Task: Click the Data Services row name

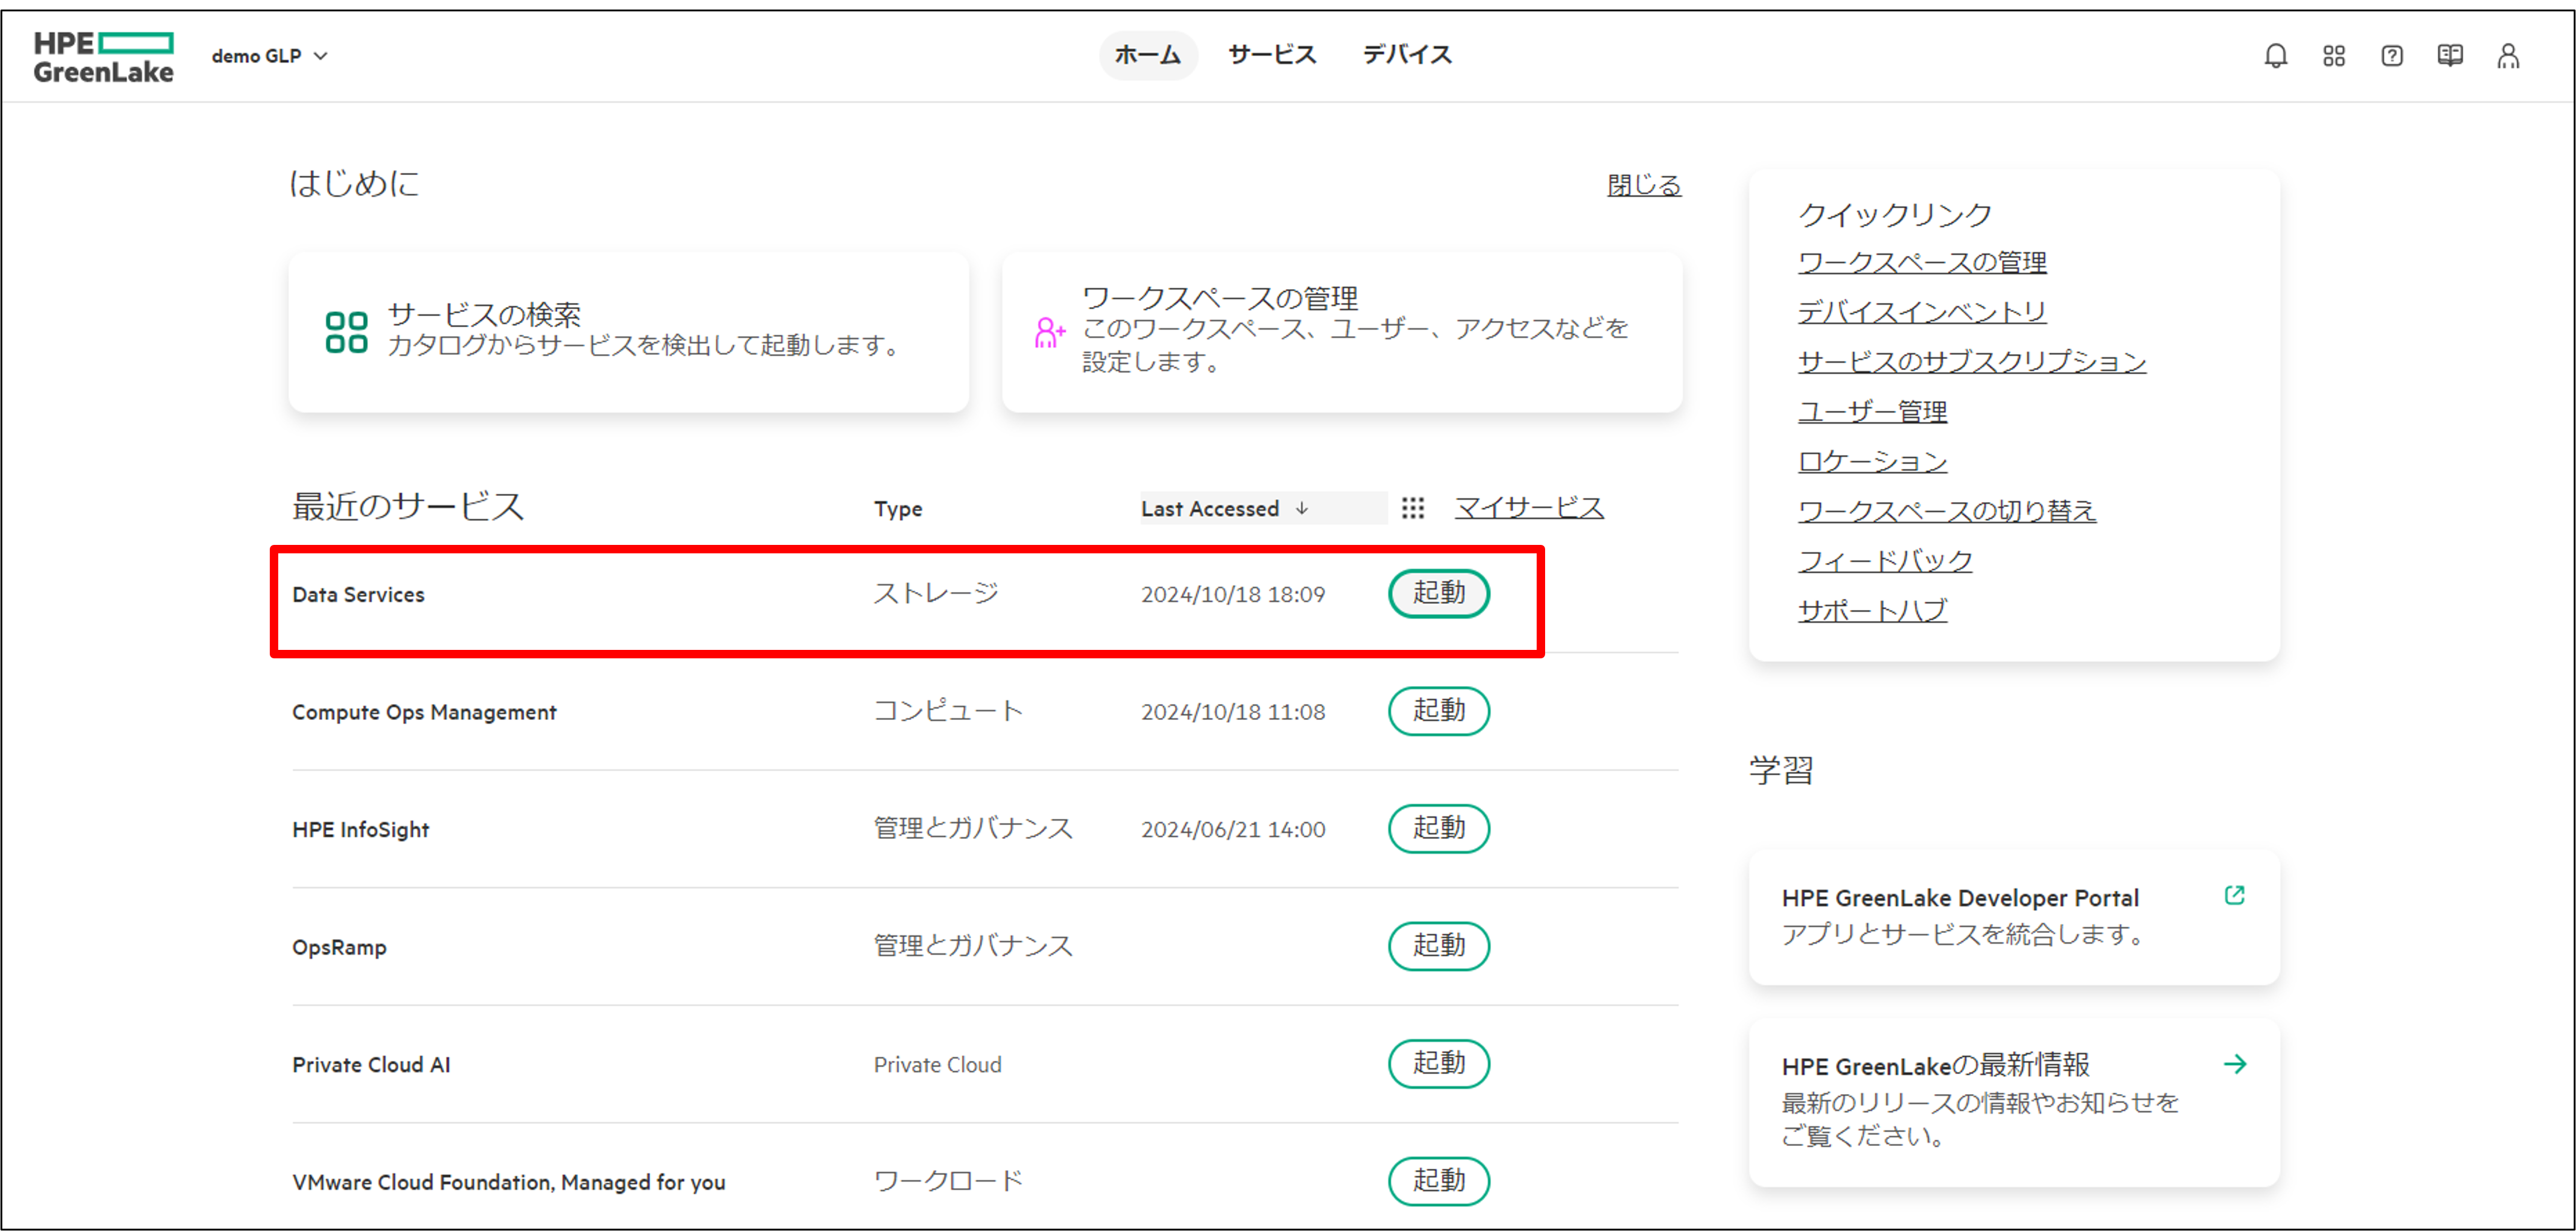Action: 358,594
